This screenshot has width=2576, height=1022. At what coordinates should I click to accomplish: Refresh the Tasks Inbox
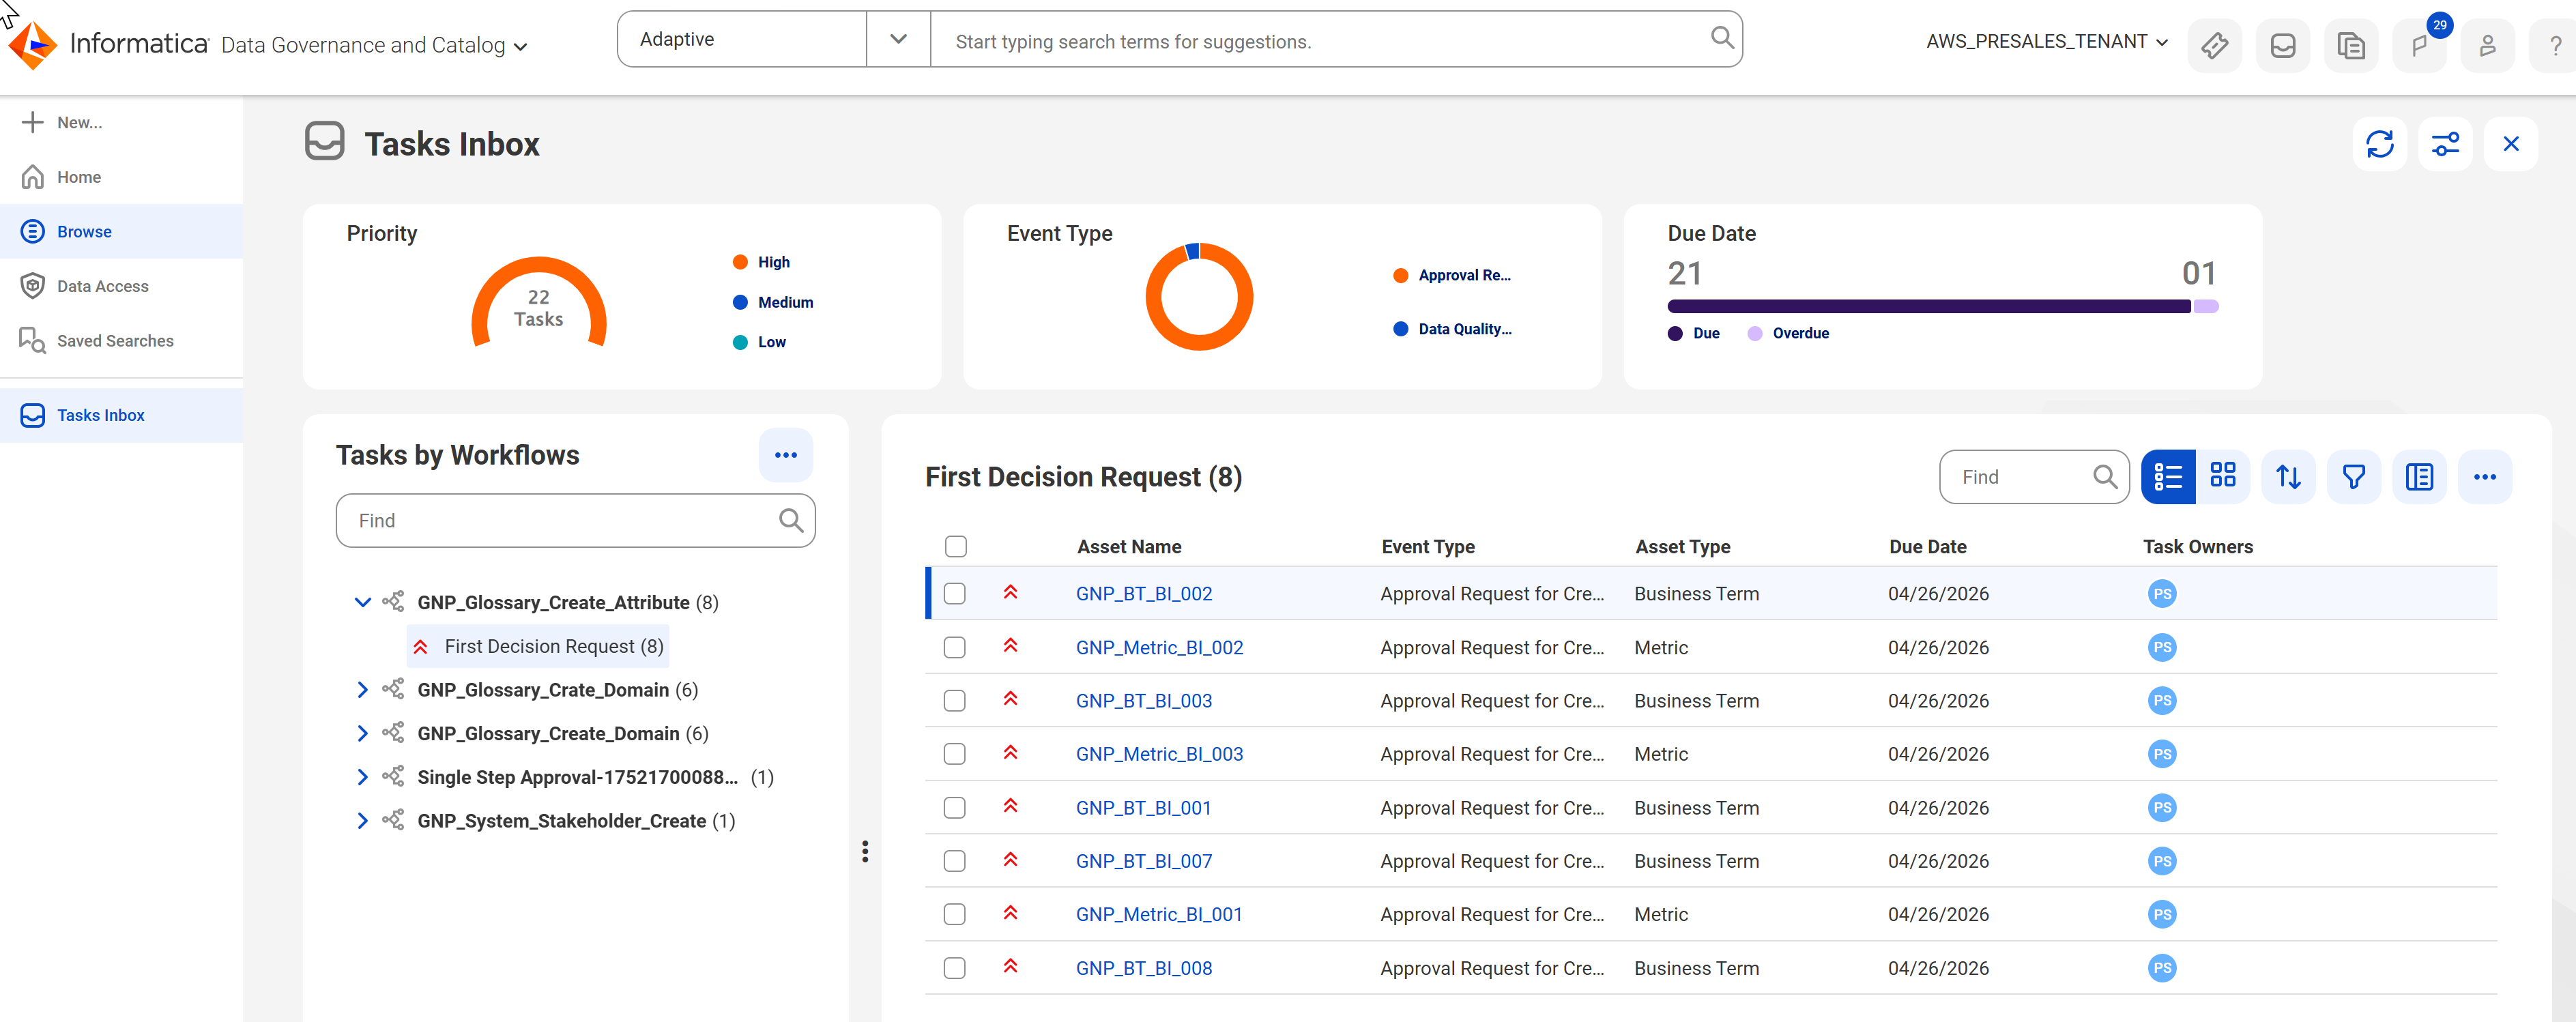tap(2380, 144)
